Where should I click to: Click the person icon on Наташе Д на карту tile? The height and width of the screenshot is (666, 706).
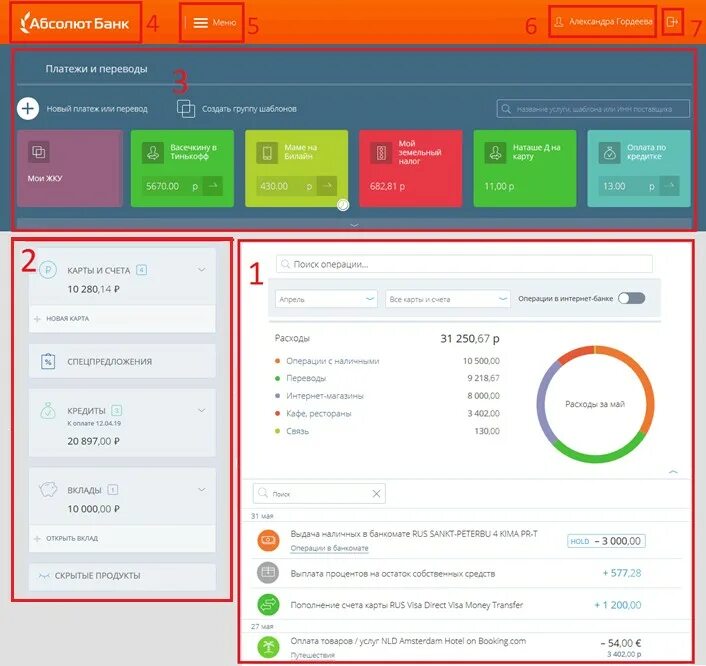pyautogui.click(x=495, y=153)
